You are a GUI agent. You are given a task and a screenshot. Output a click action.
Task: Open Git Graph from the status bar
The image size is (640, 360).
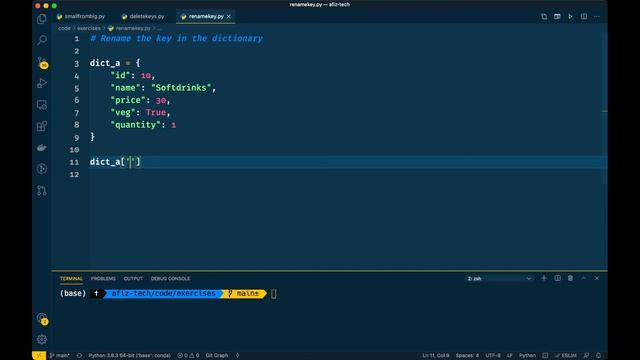coord(217,356)
